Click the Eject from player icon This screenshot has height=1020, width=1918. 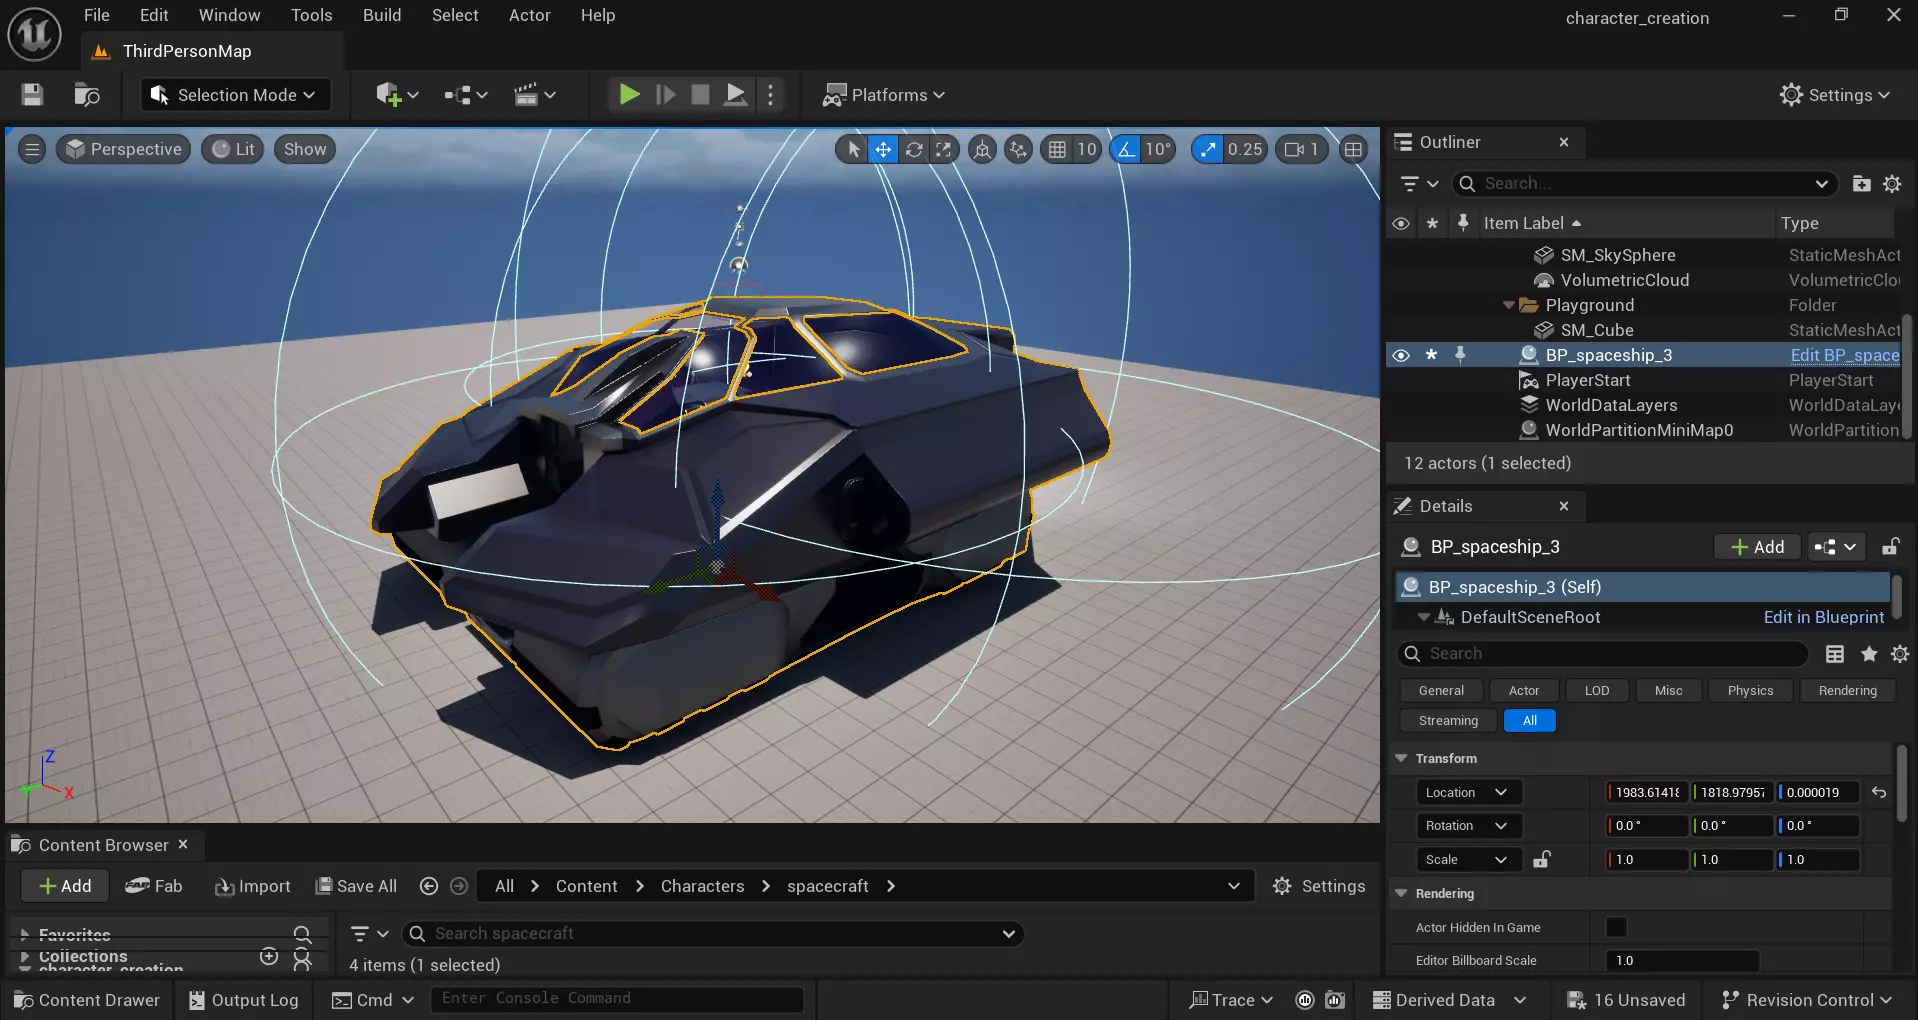point(735,95)
